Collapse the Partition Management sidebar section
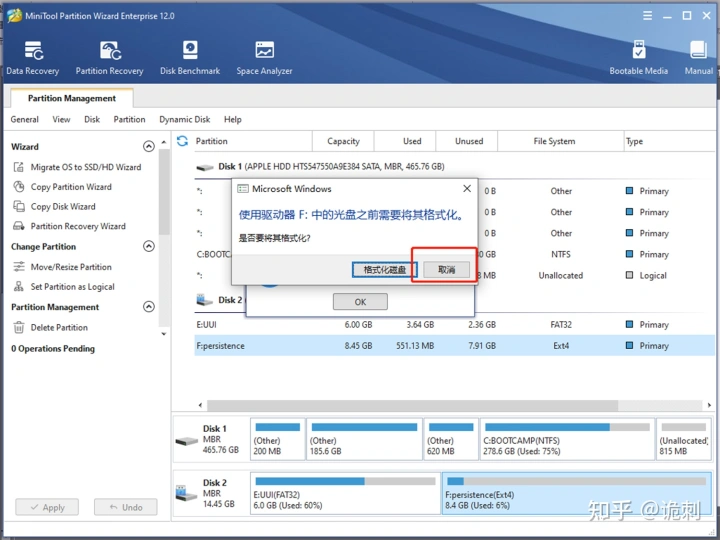 149,307
